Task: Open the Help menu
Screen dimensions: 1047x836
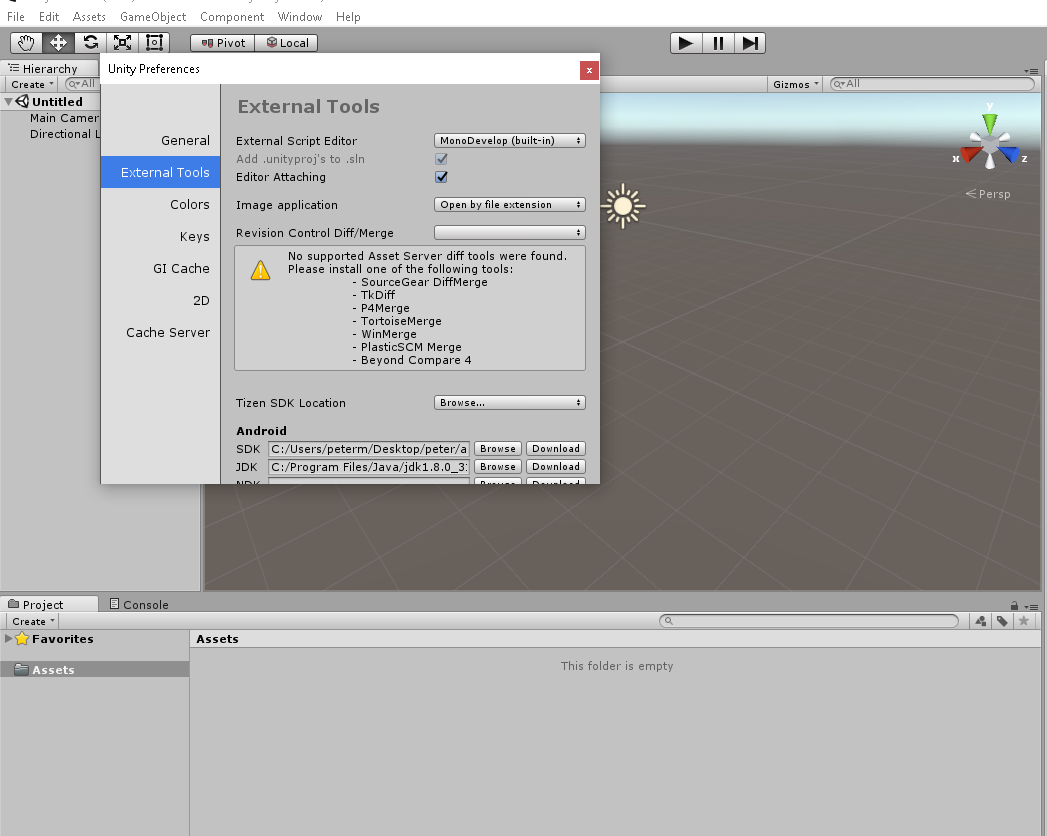Action: pyautogui.click(x=348, y=17)
